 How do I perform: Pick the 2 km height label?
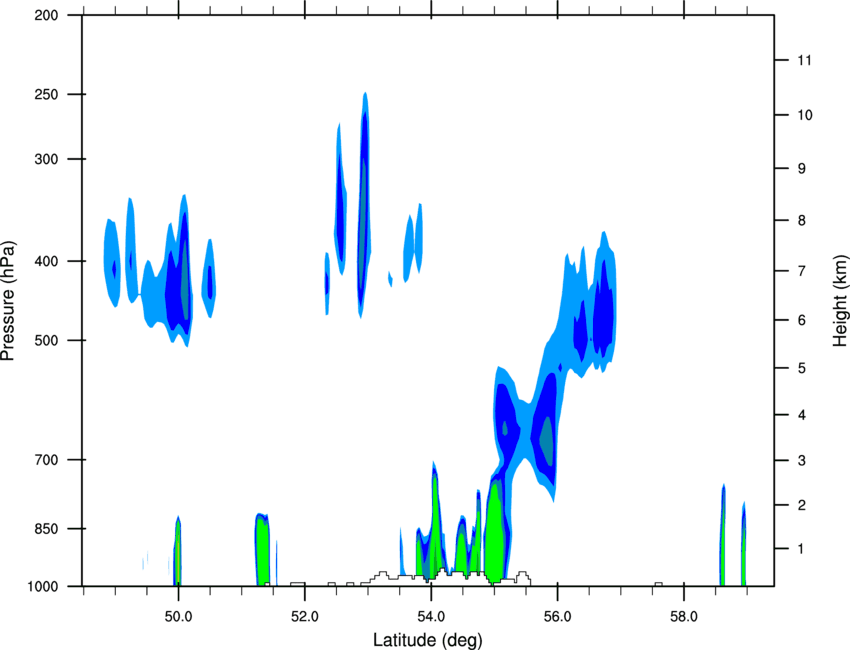point(802,505)
